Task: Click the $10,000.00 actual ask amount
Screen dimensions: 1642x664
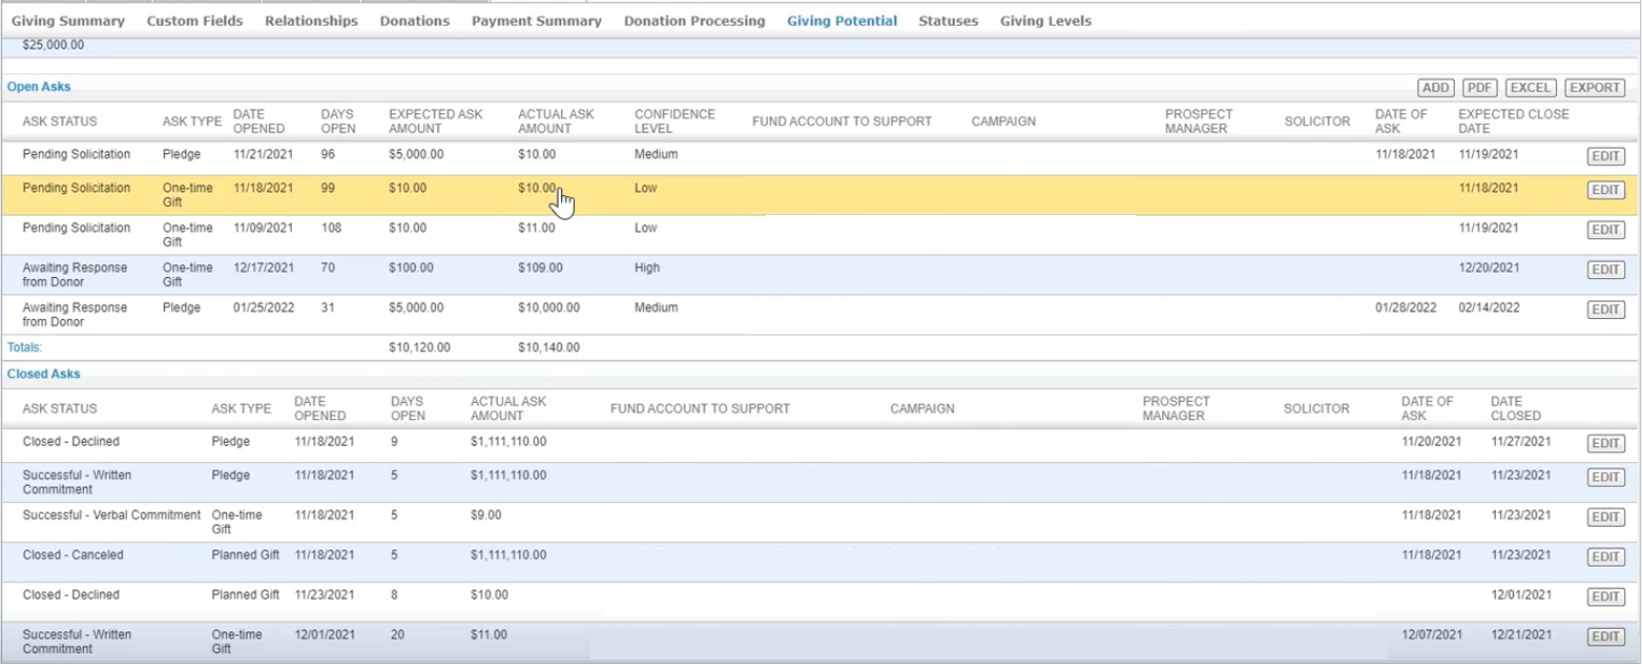Action: click(x=549, y=308)
